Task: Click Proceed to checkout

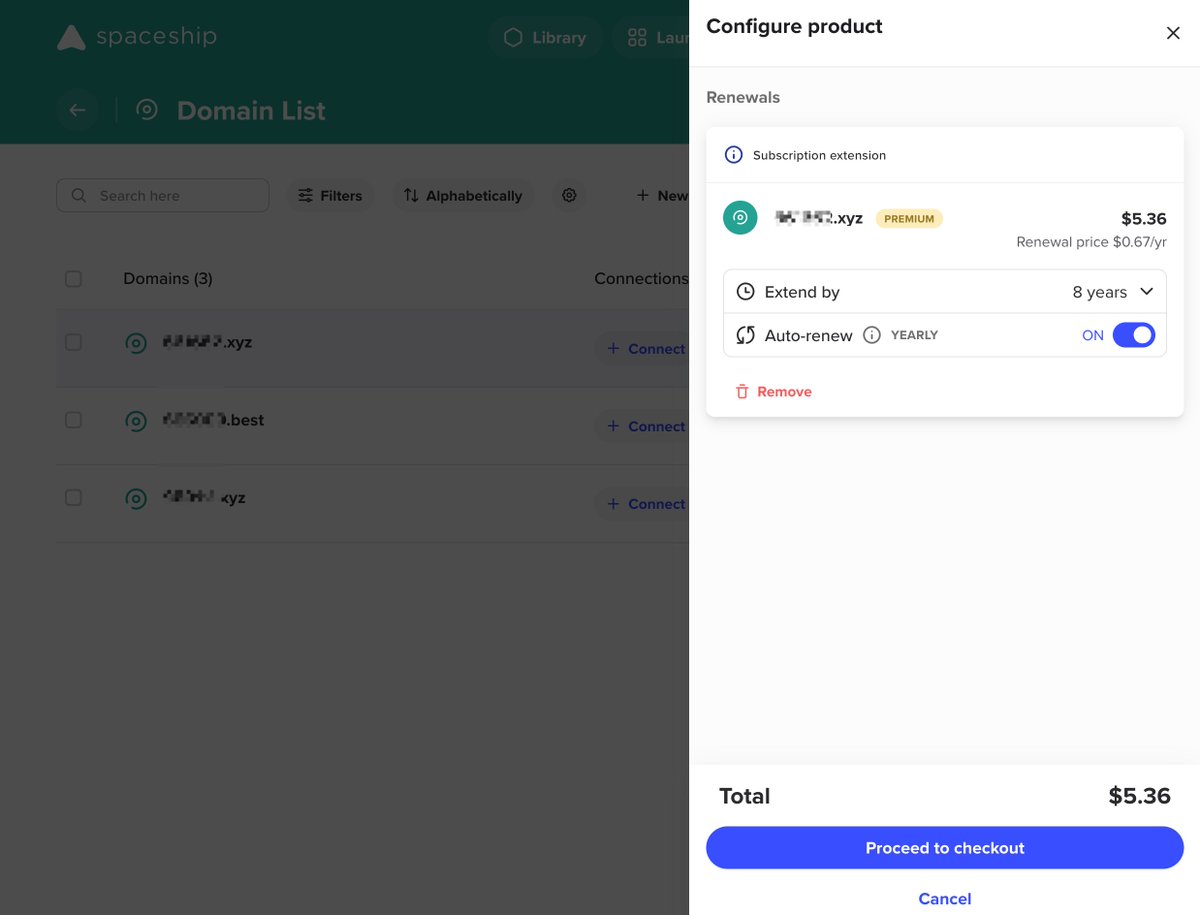Action: coord(945,848)
